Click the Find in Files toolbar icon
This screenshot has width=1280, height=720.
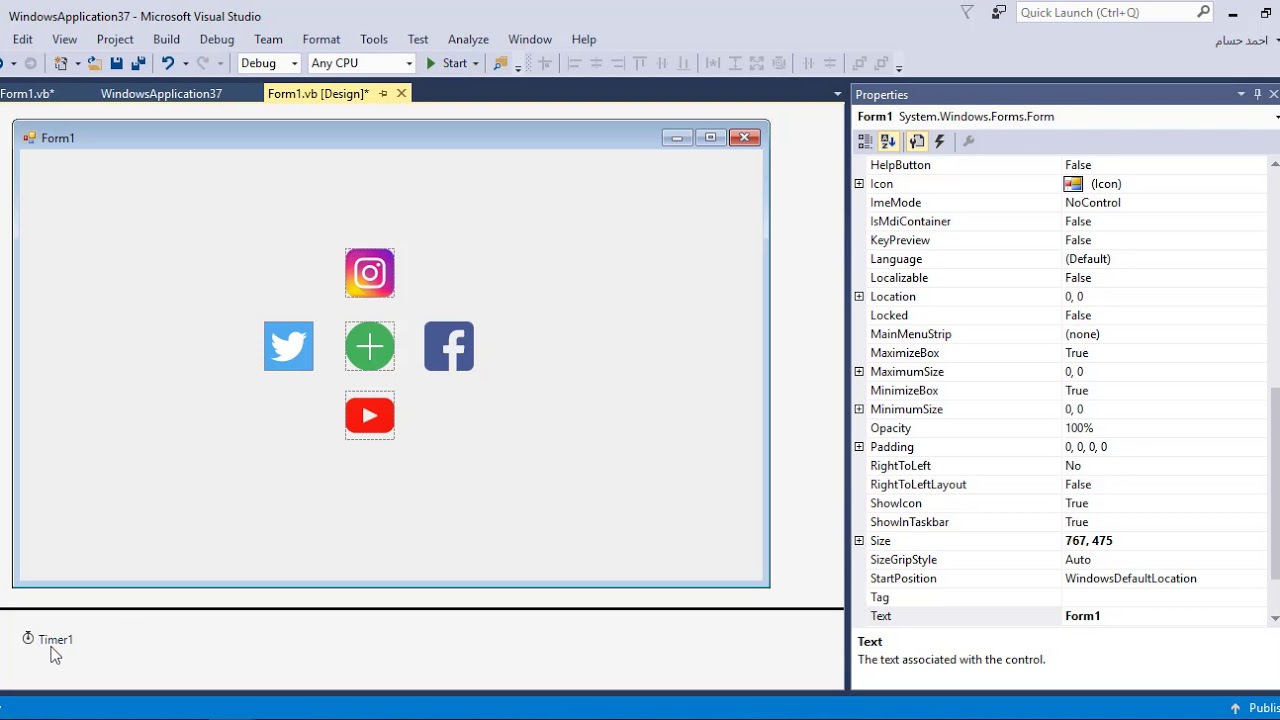click(x=501, y=63)
